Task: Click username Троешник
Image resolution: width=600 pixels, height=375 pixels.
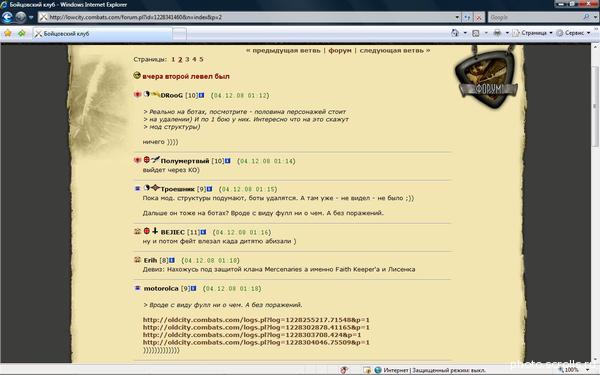Action: click(178, 189)
